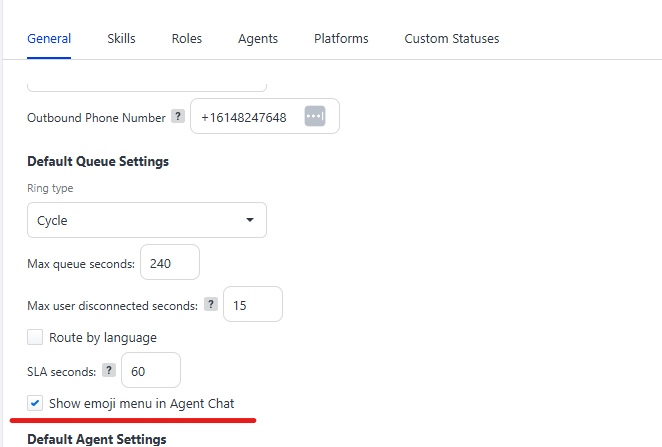
Task: Click the Max user disconnected seconds field
Action: point(252,304)
